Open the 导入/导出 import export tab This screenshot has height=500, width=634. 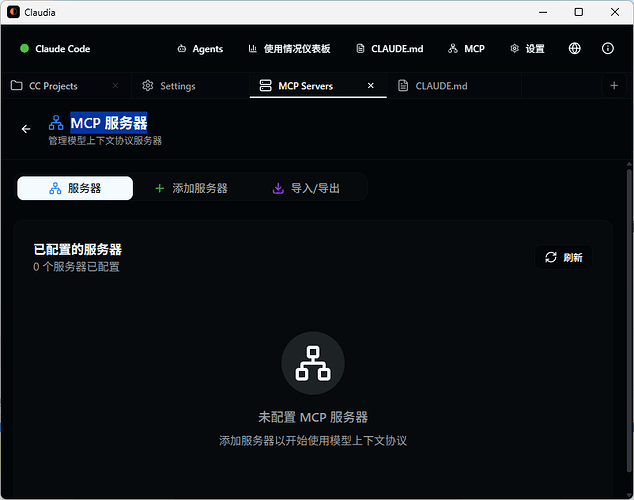tap(306, 188)
